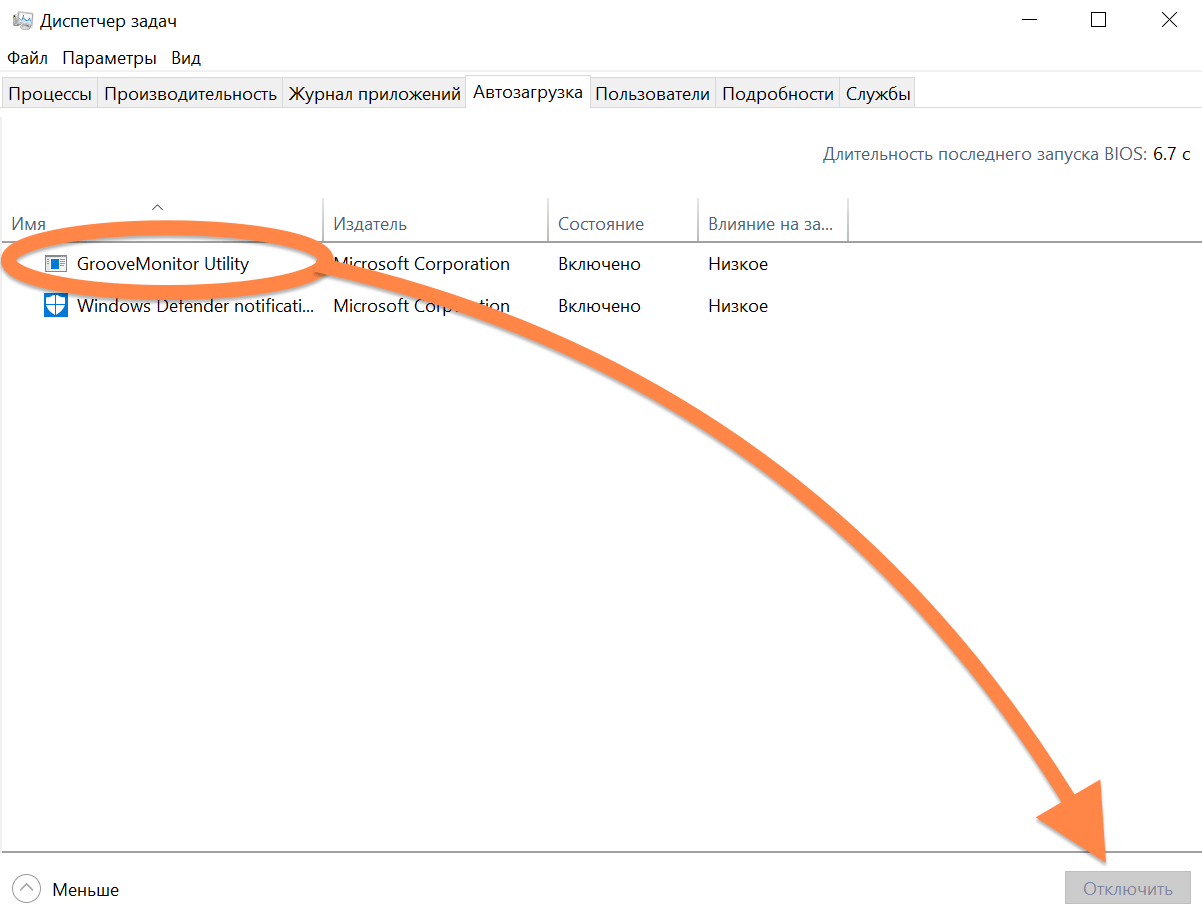Maximize the Task Manager window
Viewport: 1202px width, 920px height.
tap(1099, 20)
